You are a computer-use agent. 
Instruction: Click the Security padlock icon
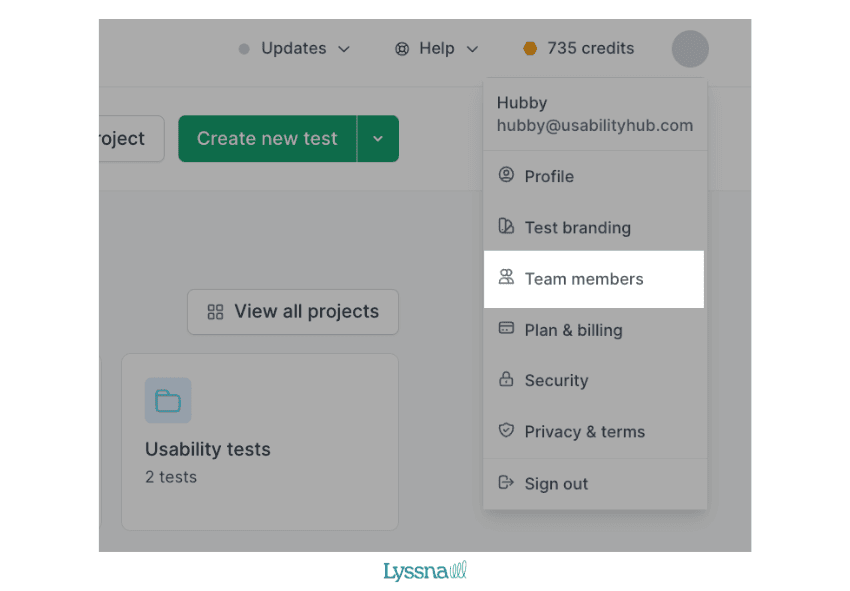tap(506, 380)
